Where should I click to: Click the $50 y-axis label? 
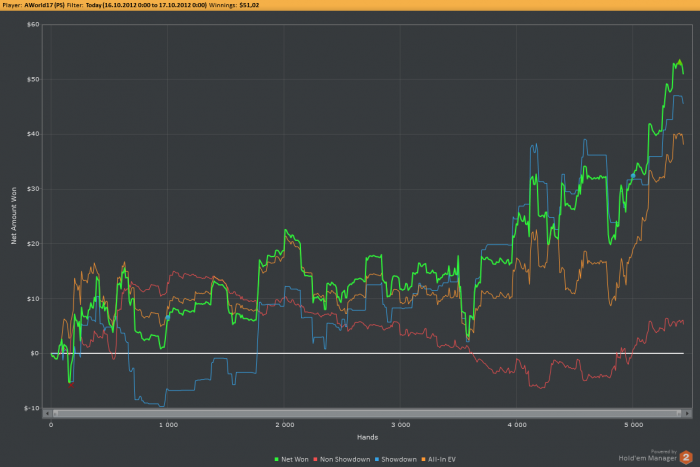coord(33,79)
